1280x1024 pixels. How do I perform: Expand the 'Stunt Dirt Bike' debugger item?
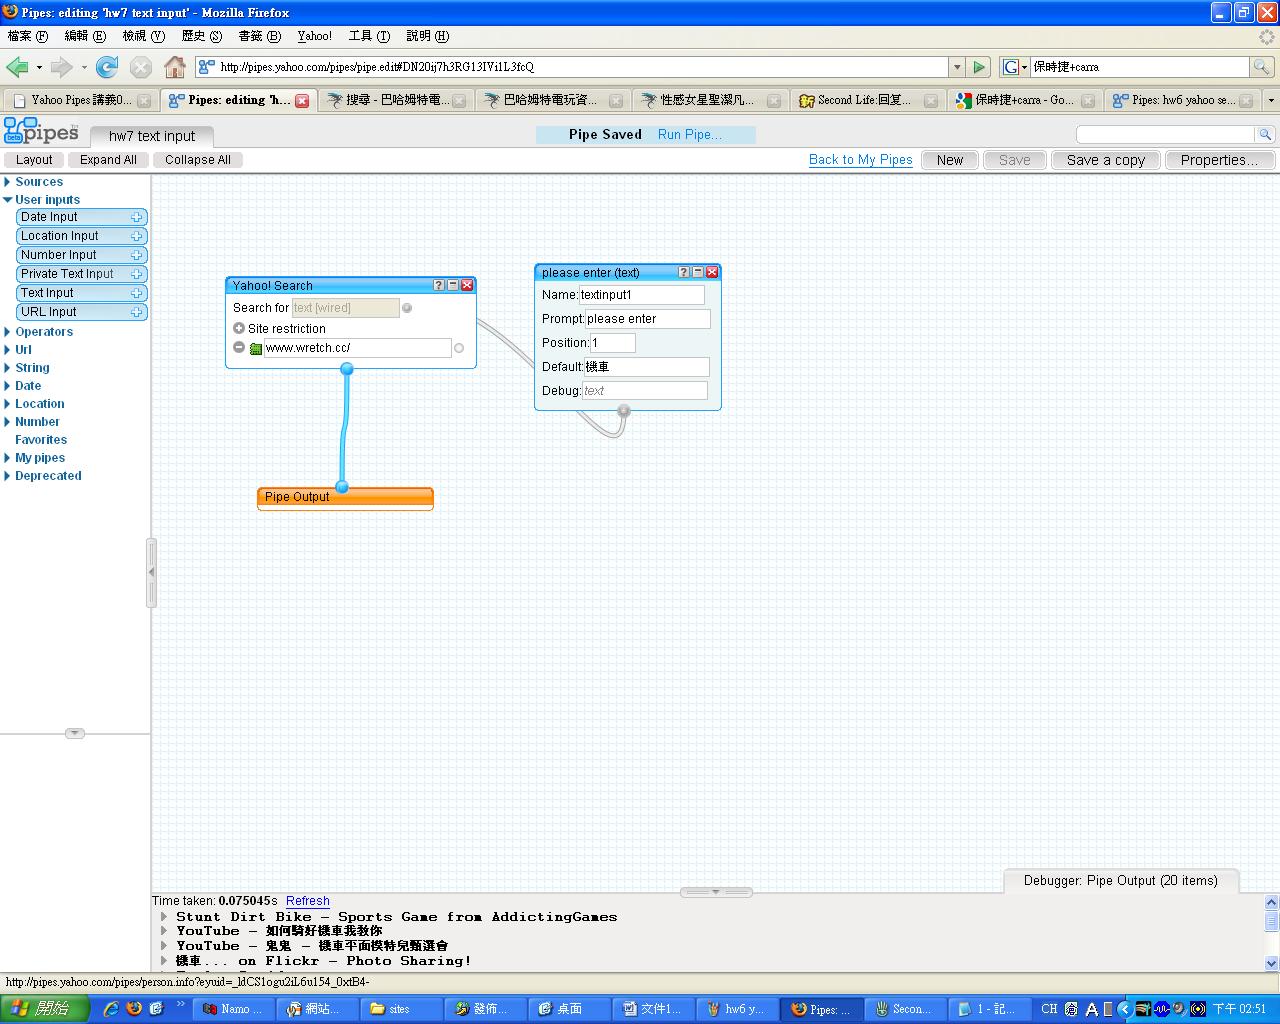click(x=165, y=916)
